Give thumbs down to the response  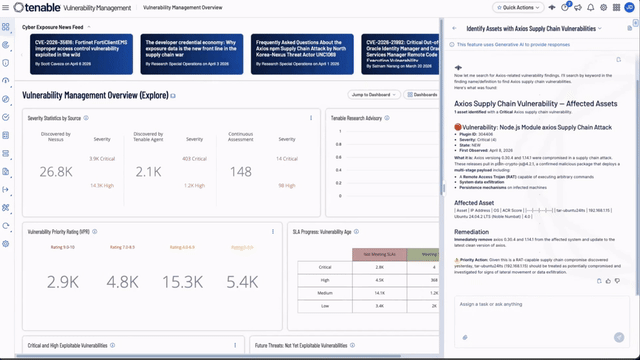(617, 281)
